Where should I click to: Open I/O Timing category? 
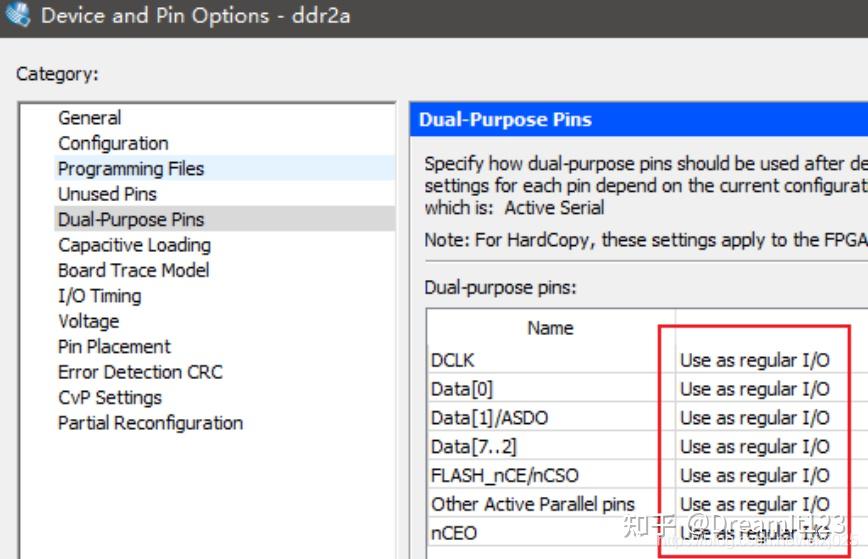[x=99, y=296]
